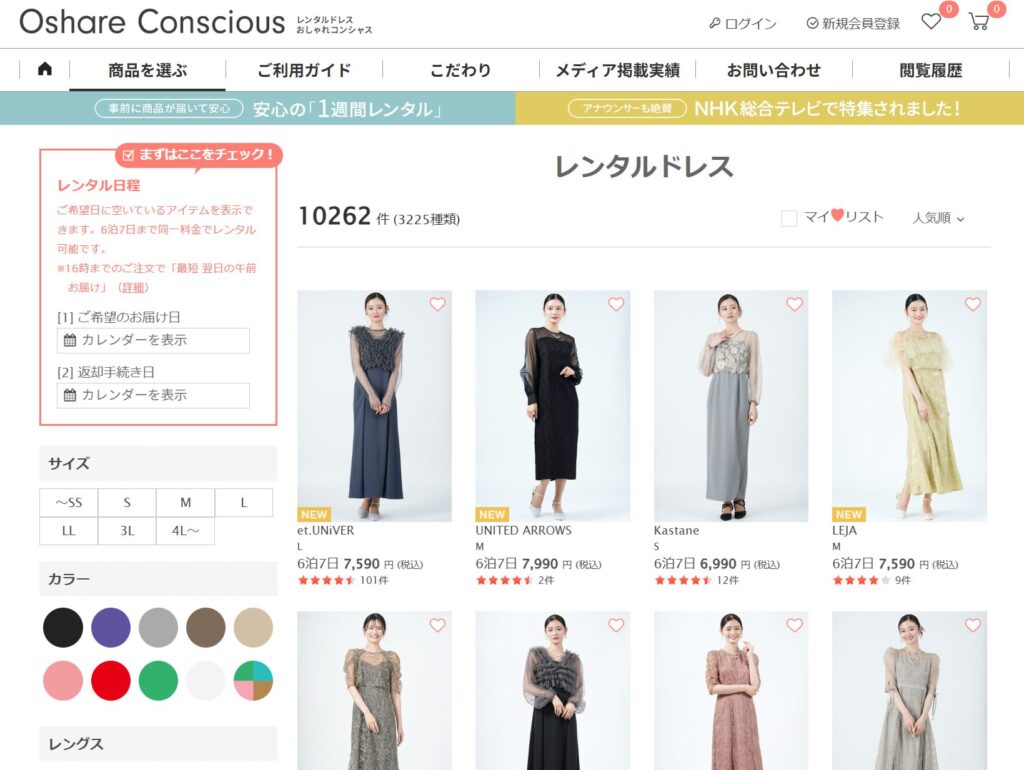The width and height of the screenshot is (1024, 770).
Task: Filter by red color swatch
Action: [x=110, y=681]
